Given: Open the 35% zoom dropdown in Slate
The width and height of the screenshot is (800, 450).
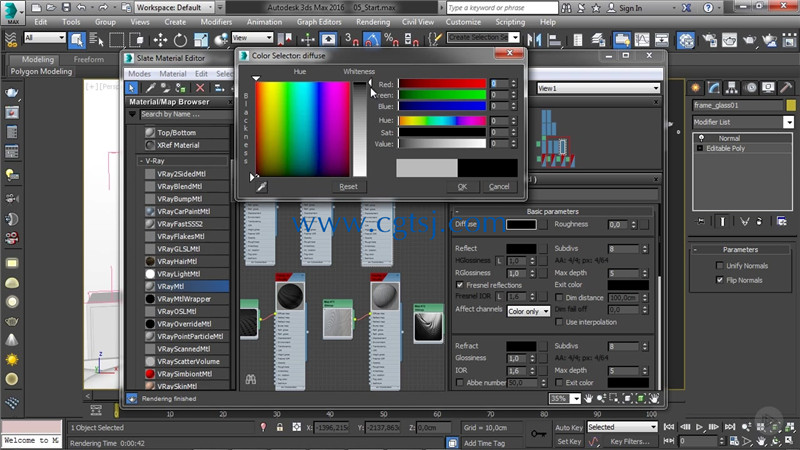Looking at the screenshot, I should click(x=565, y=398).
